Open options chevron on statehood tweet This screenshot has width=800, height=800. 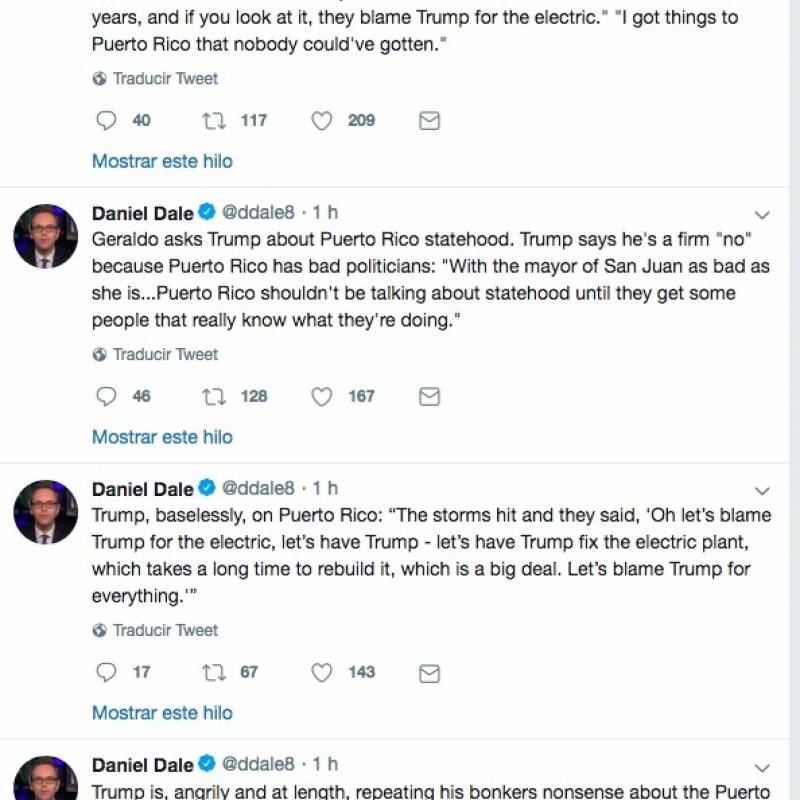762,215
